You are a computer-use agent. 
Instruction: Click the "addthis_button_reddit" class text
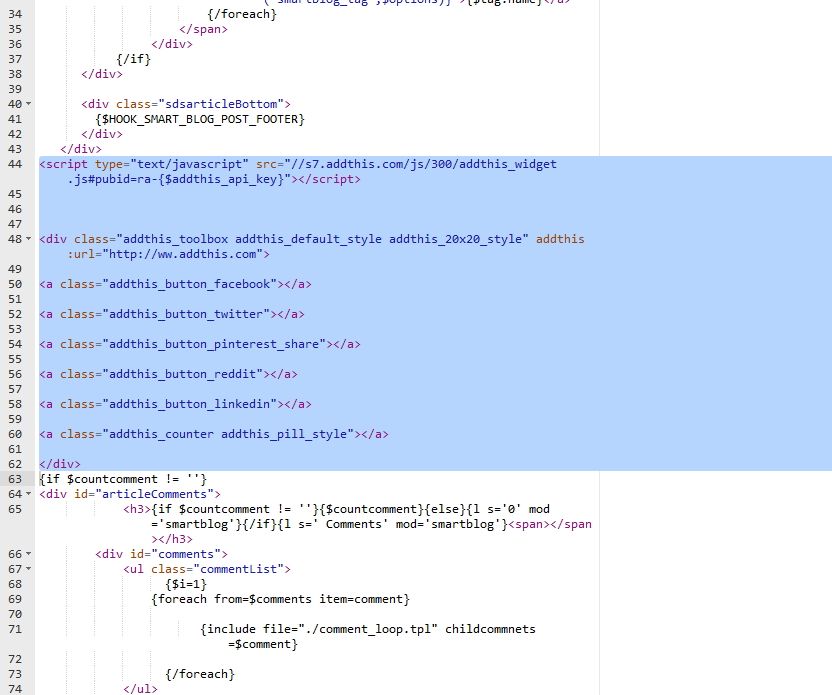[x=183, y=375]
